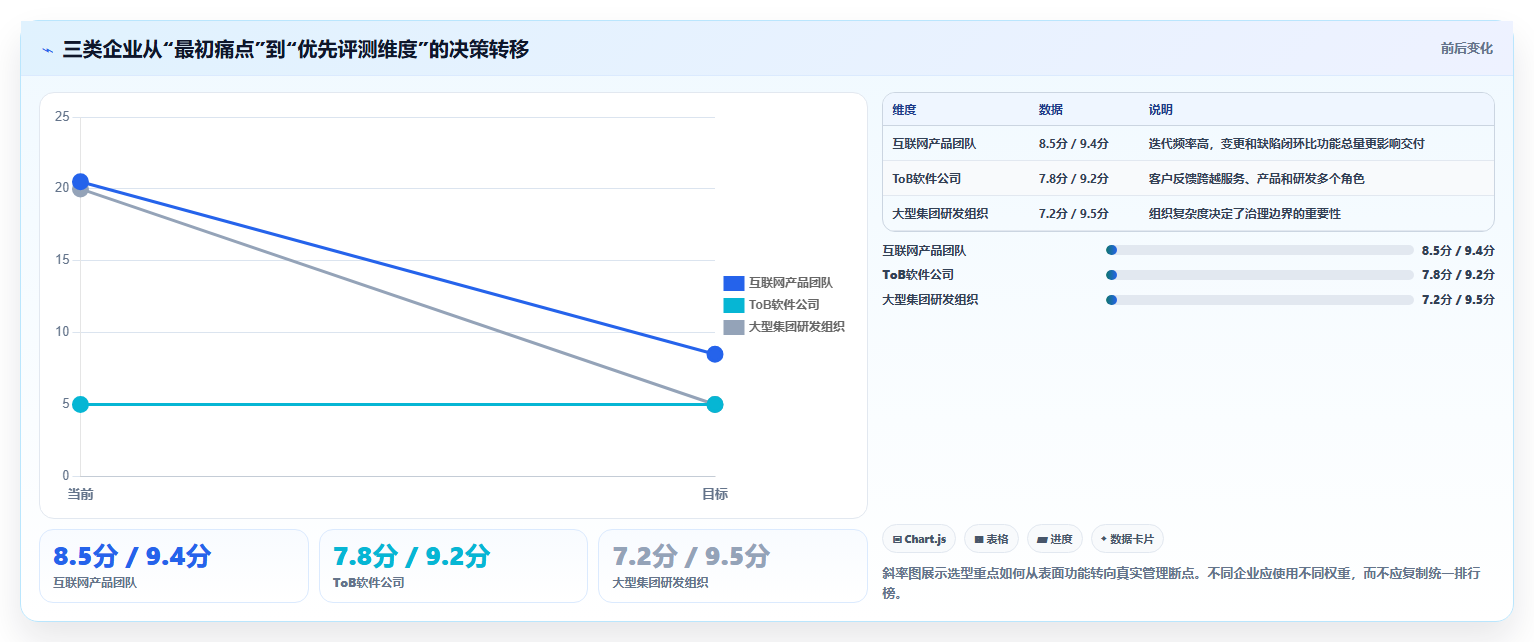1534x642 pixels.
Task: Click the 目标 x-axis label
Action: click(x=715, y=494)
